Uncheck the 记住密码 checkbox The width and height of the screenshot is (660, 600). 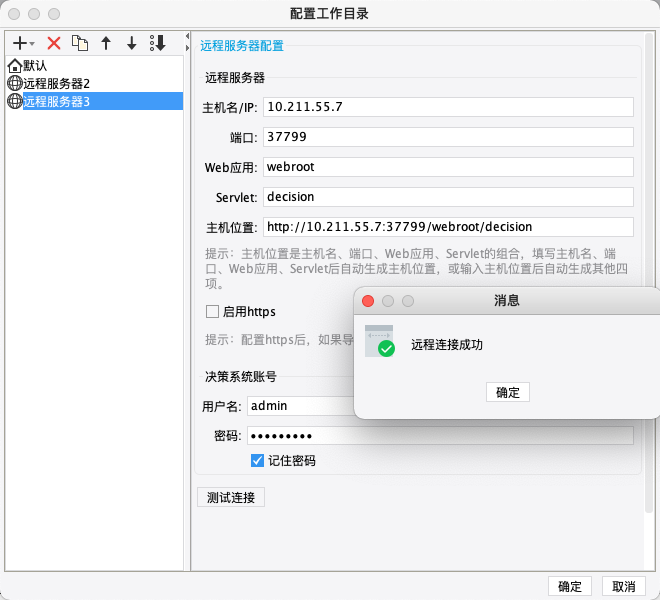[258, 460]
